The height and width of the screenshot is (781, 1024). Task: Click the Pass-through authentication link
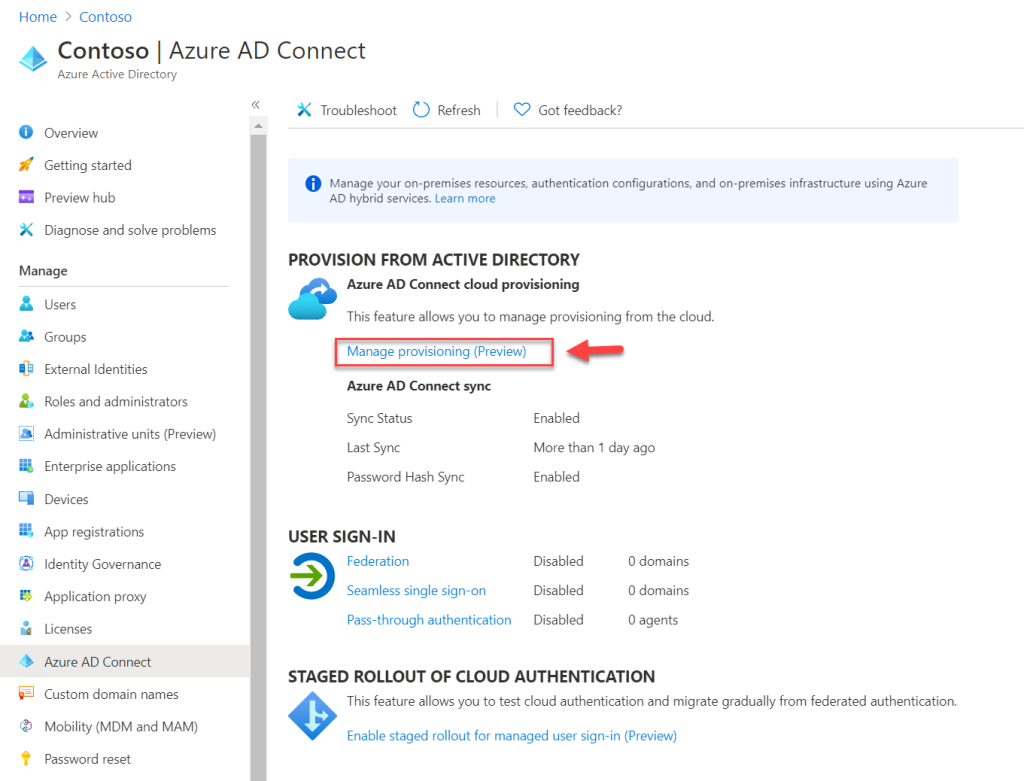click(x=429, y=620)
